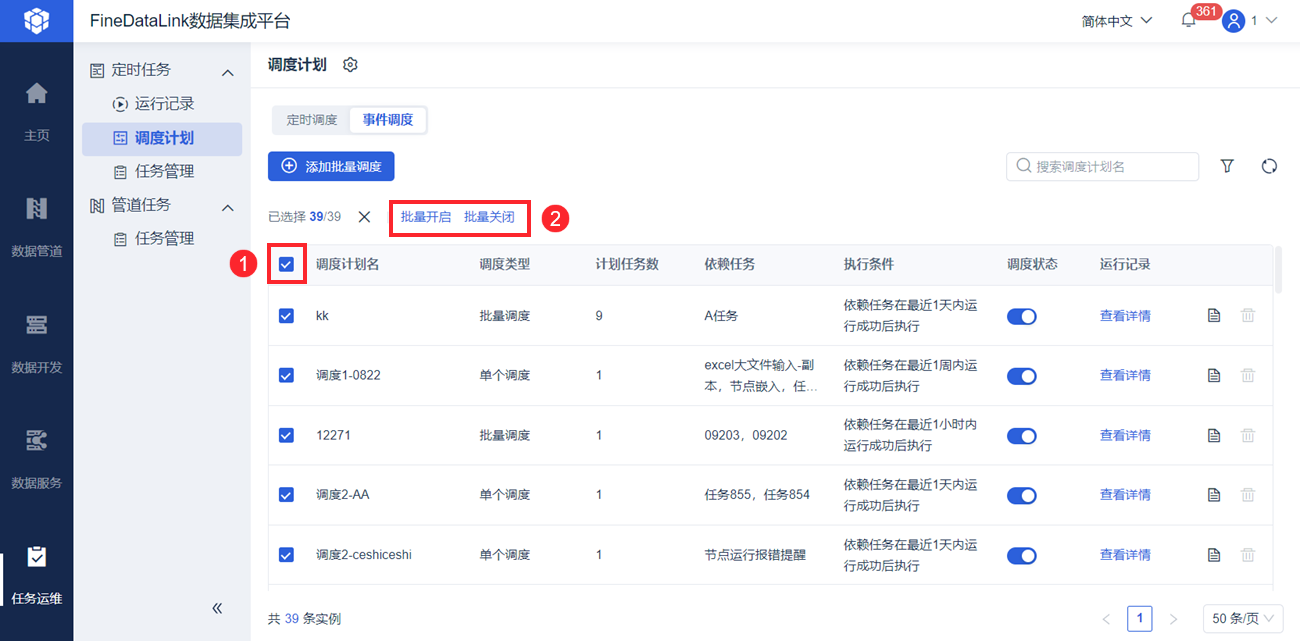
Task: Open the 简体中文 language dropdown
Action: point(1117,21)
